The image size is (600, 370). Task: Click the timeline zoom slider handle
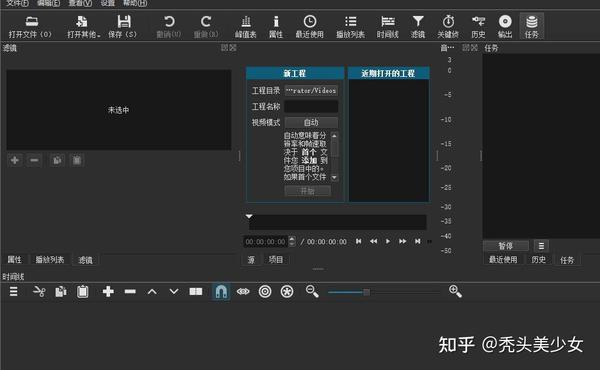click(366, 292)
